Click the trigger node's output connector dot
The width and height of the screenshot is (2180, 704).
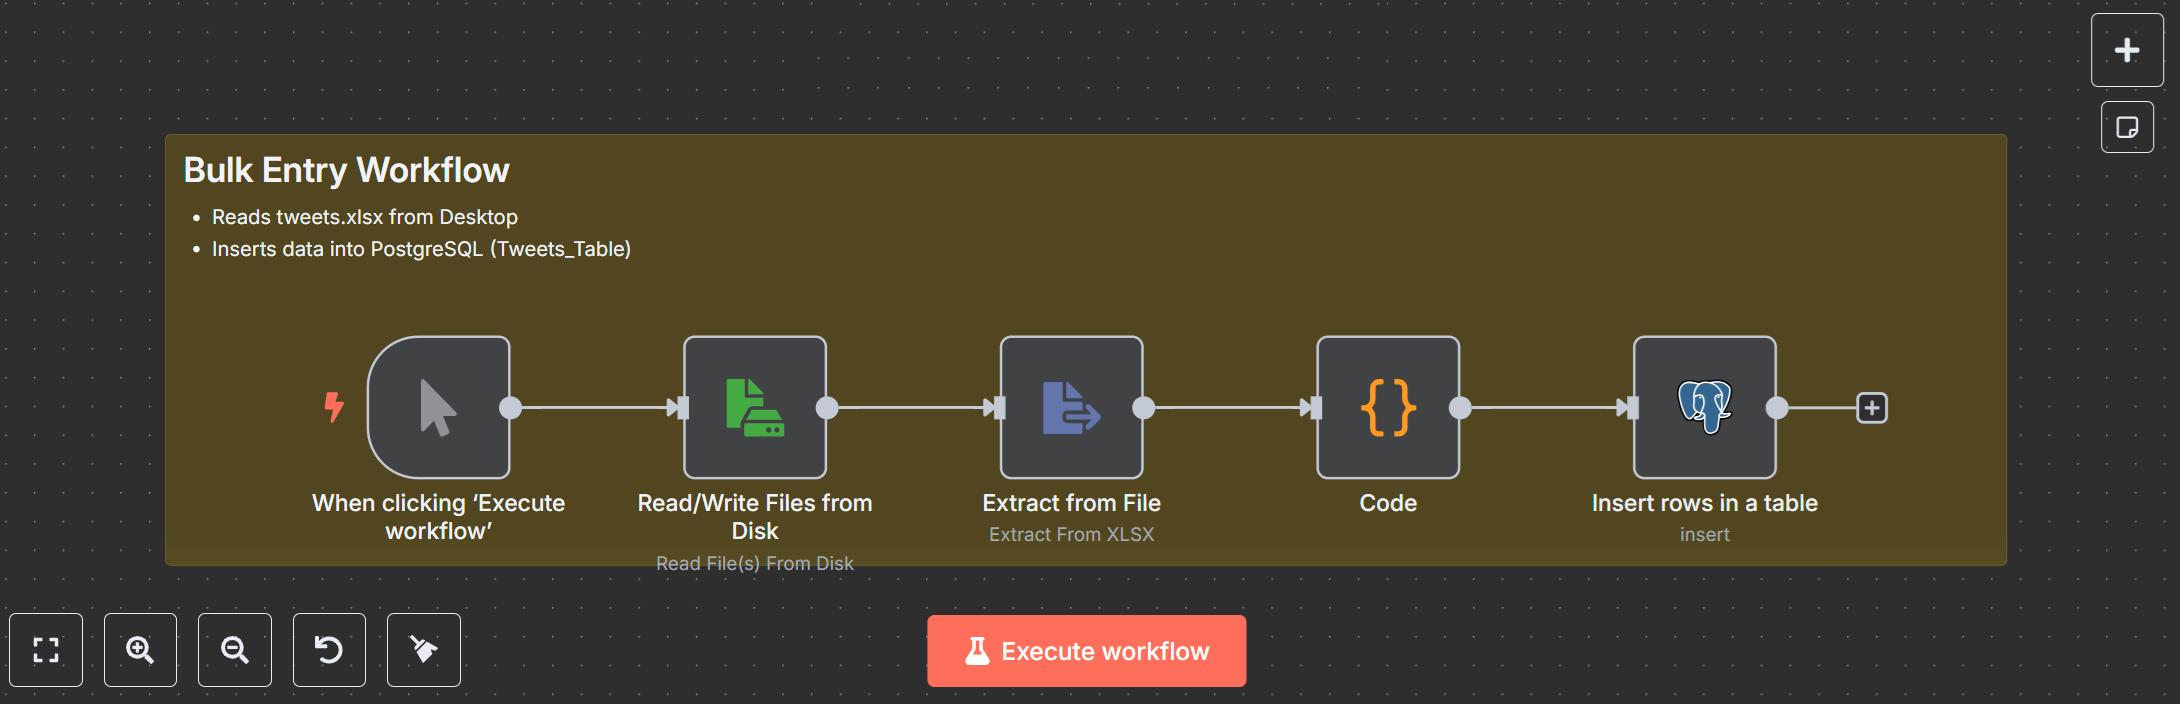(511, 407)
